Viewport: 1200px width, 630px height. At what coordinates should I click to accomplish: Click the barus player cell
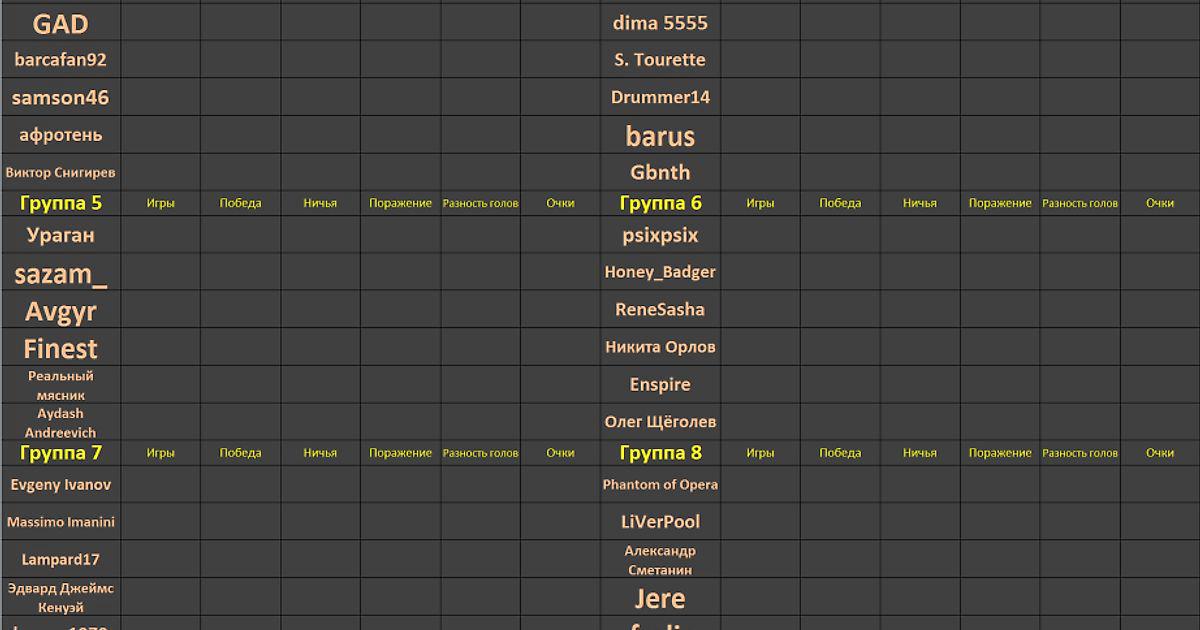point(660,135)
